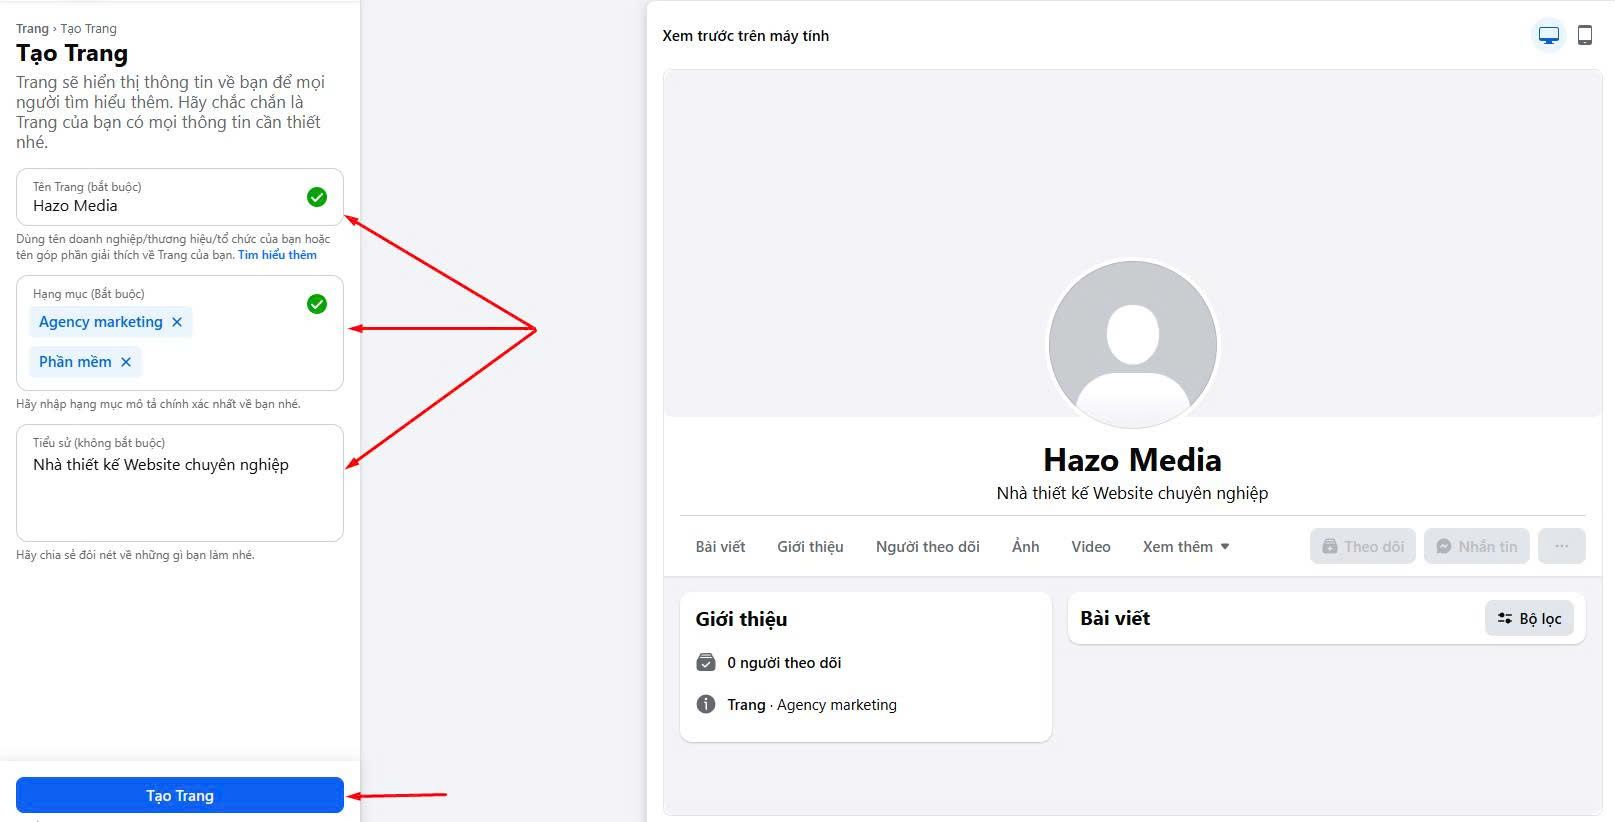Click the profile picture placeholder avatar
Image resolution: width=1615 pixels, height=822 pixels.
coord(1133,345)
